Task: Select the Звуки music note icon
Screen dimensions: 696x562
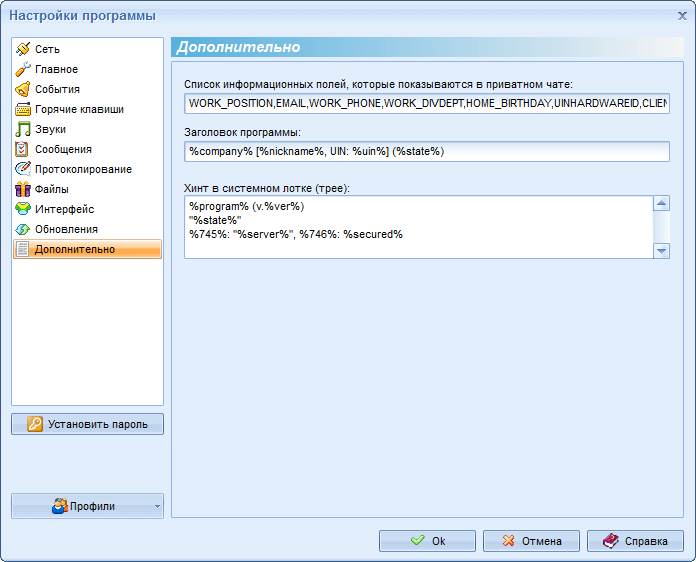Action: [23, 129]
